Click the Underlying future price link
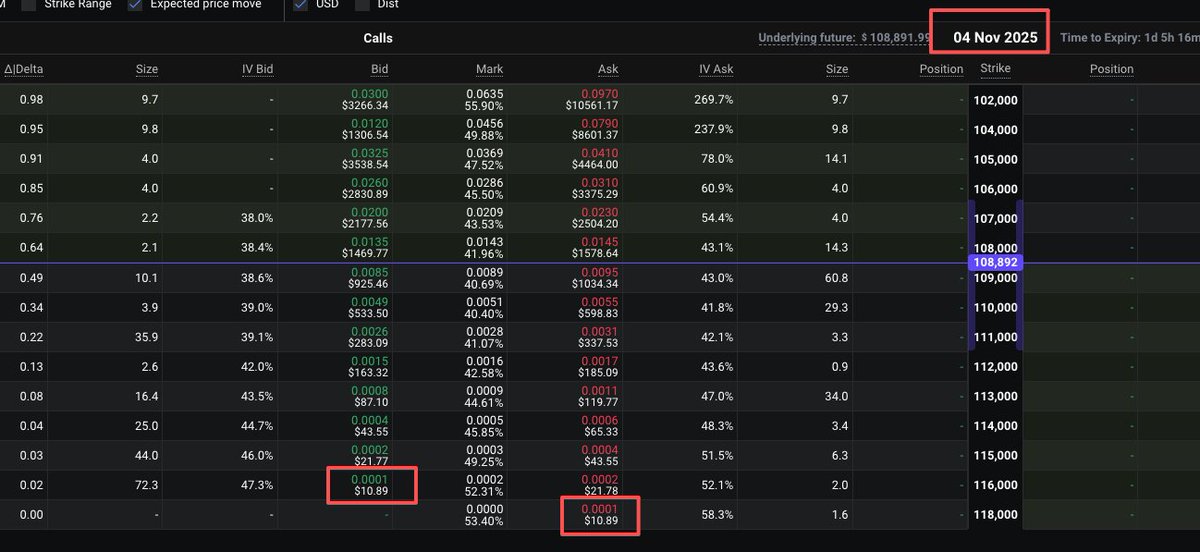1200x552 pixels. coord(843,38)
